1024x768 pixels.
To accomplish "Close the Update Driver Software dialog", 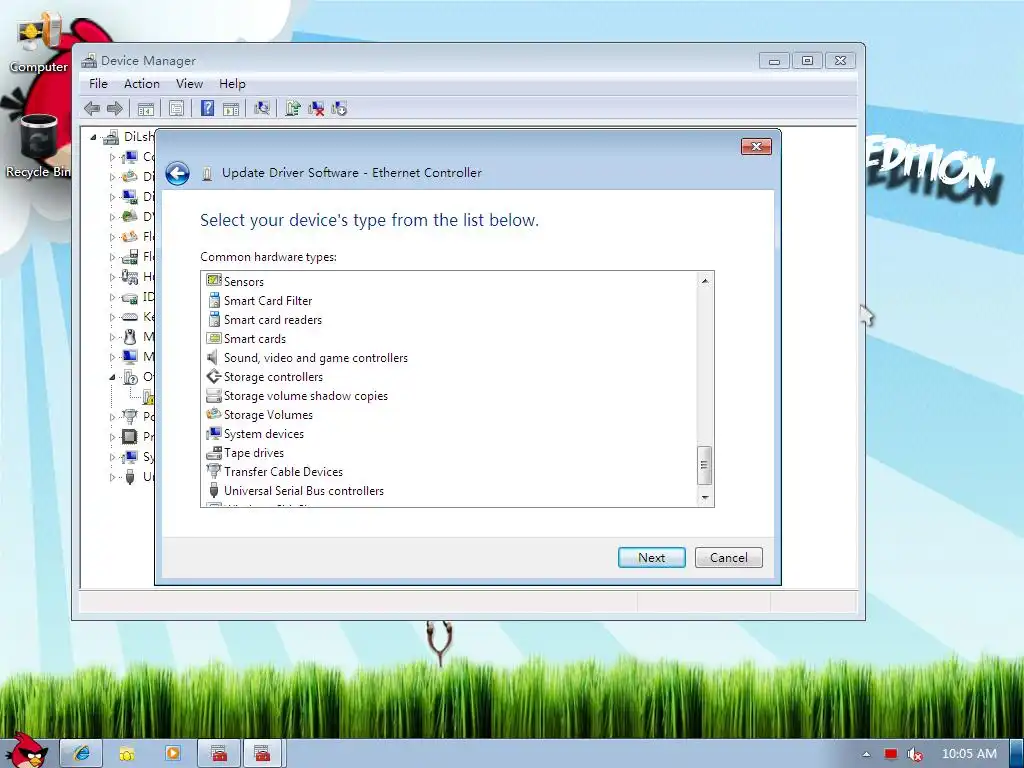I will (x=756, y=146).
